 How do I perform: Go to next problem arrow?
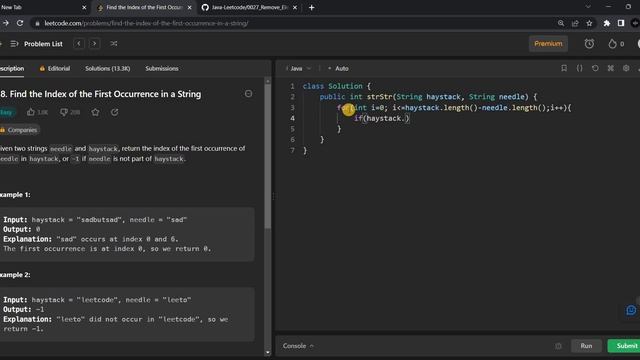94,44
